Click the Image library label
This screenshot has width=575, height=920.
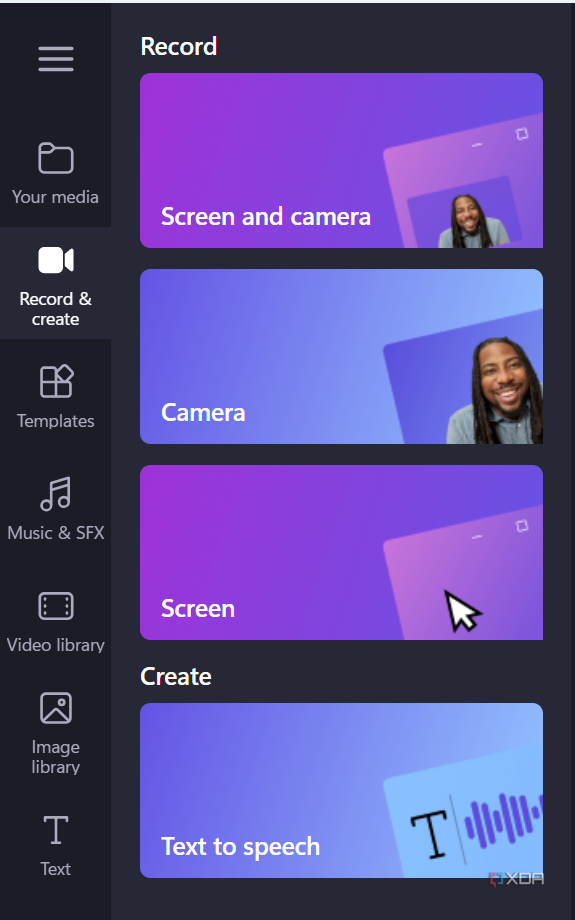(56, 757)
